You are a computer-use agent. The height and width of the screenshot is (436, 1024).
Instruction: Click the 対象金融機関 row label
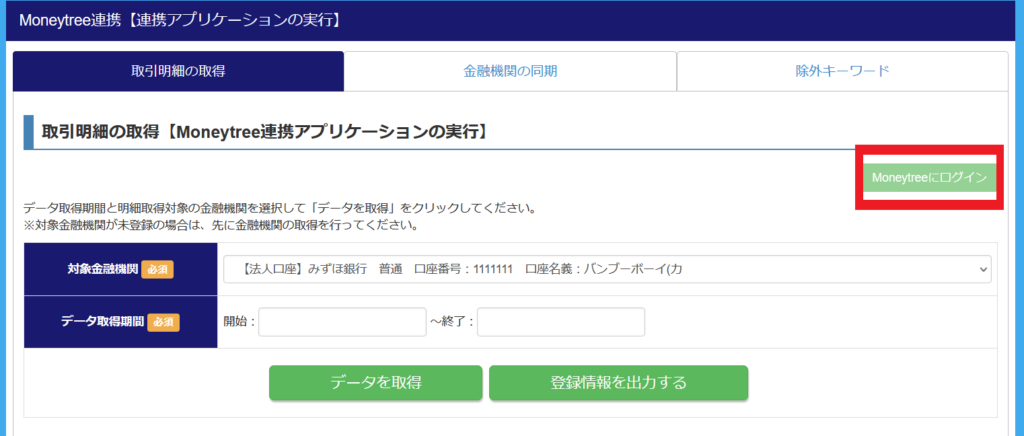click(102, 269)
